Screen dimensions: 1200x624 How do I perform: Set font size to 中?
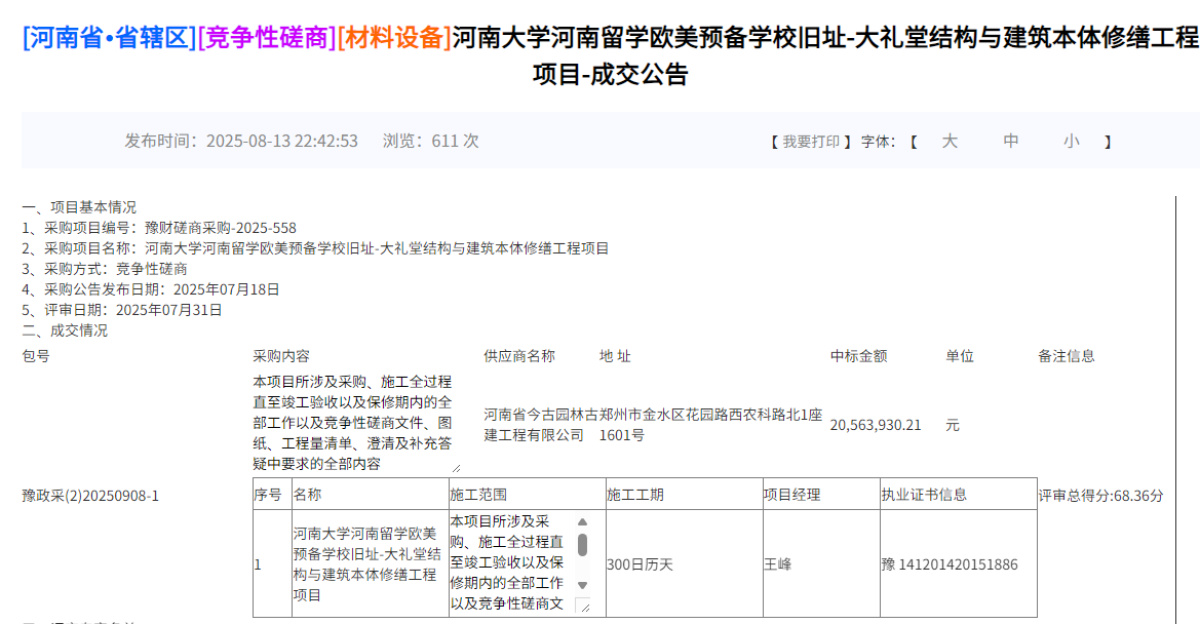point(1011,142)
